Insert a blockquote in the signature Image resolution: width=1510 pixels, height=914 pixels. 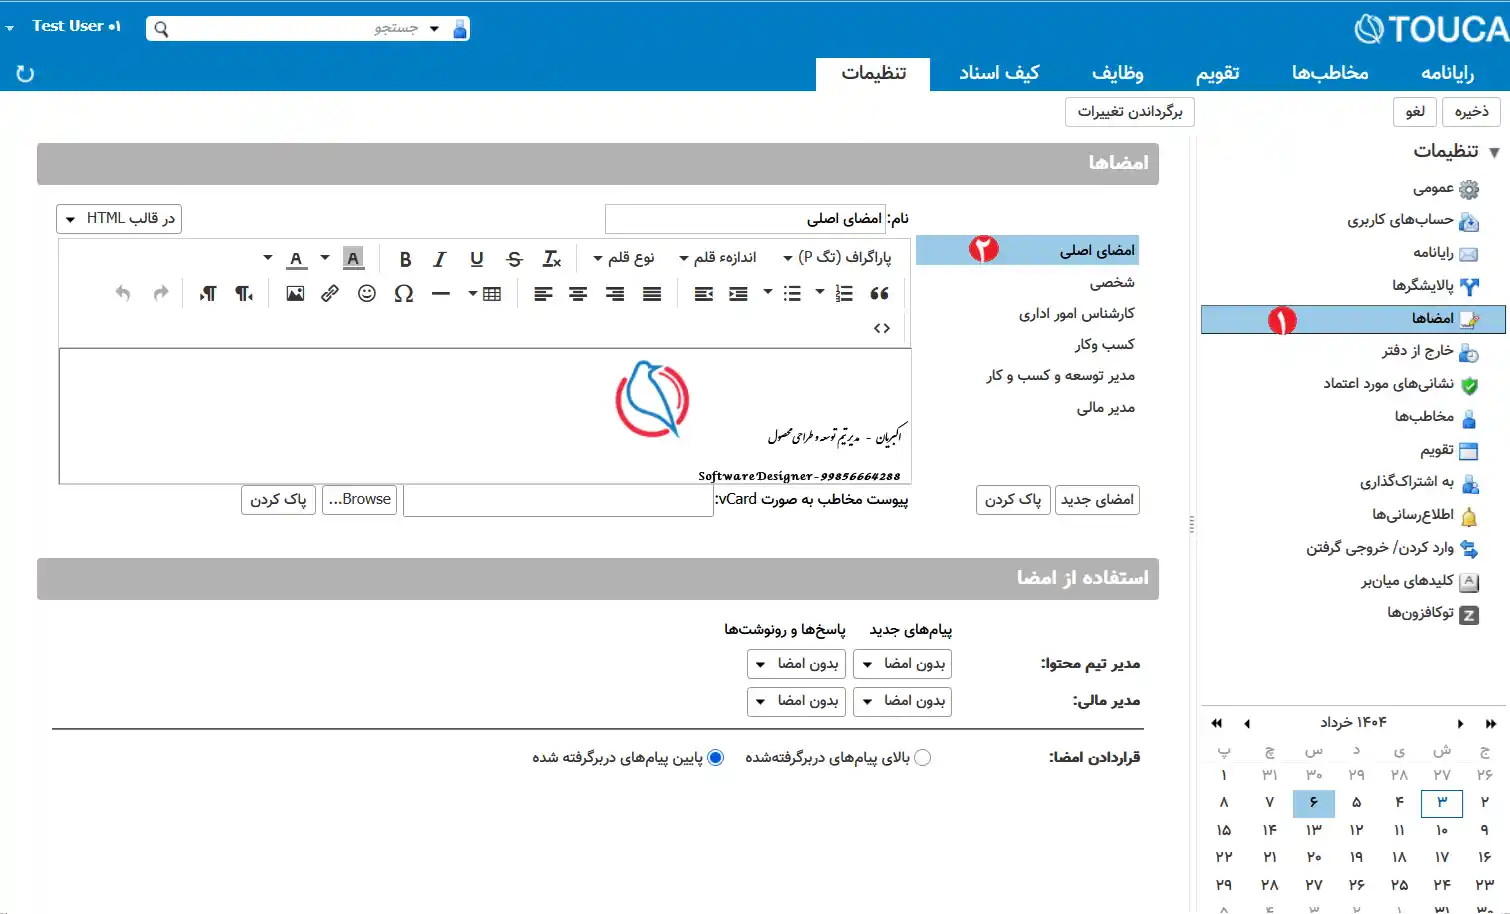(x=879, y=293)
